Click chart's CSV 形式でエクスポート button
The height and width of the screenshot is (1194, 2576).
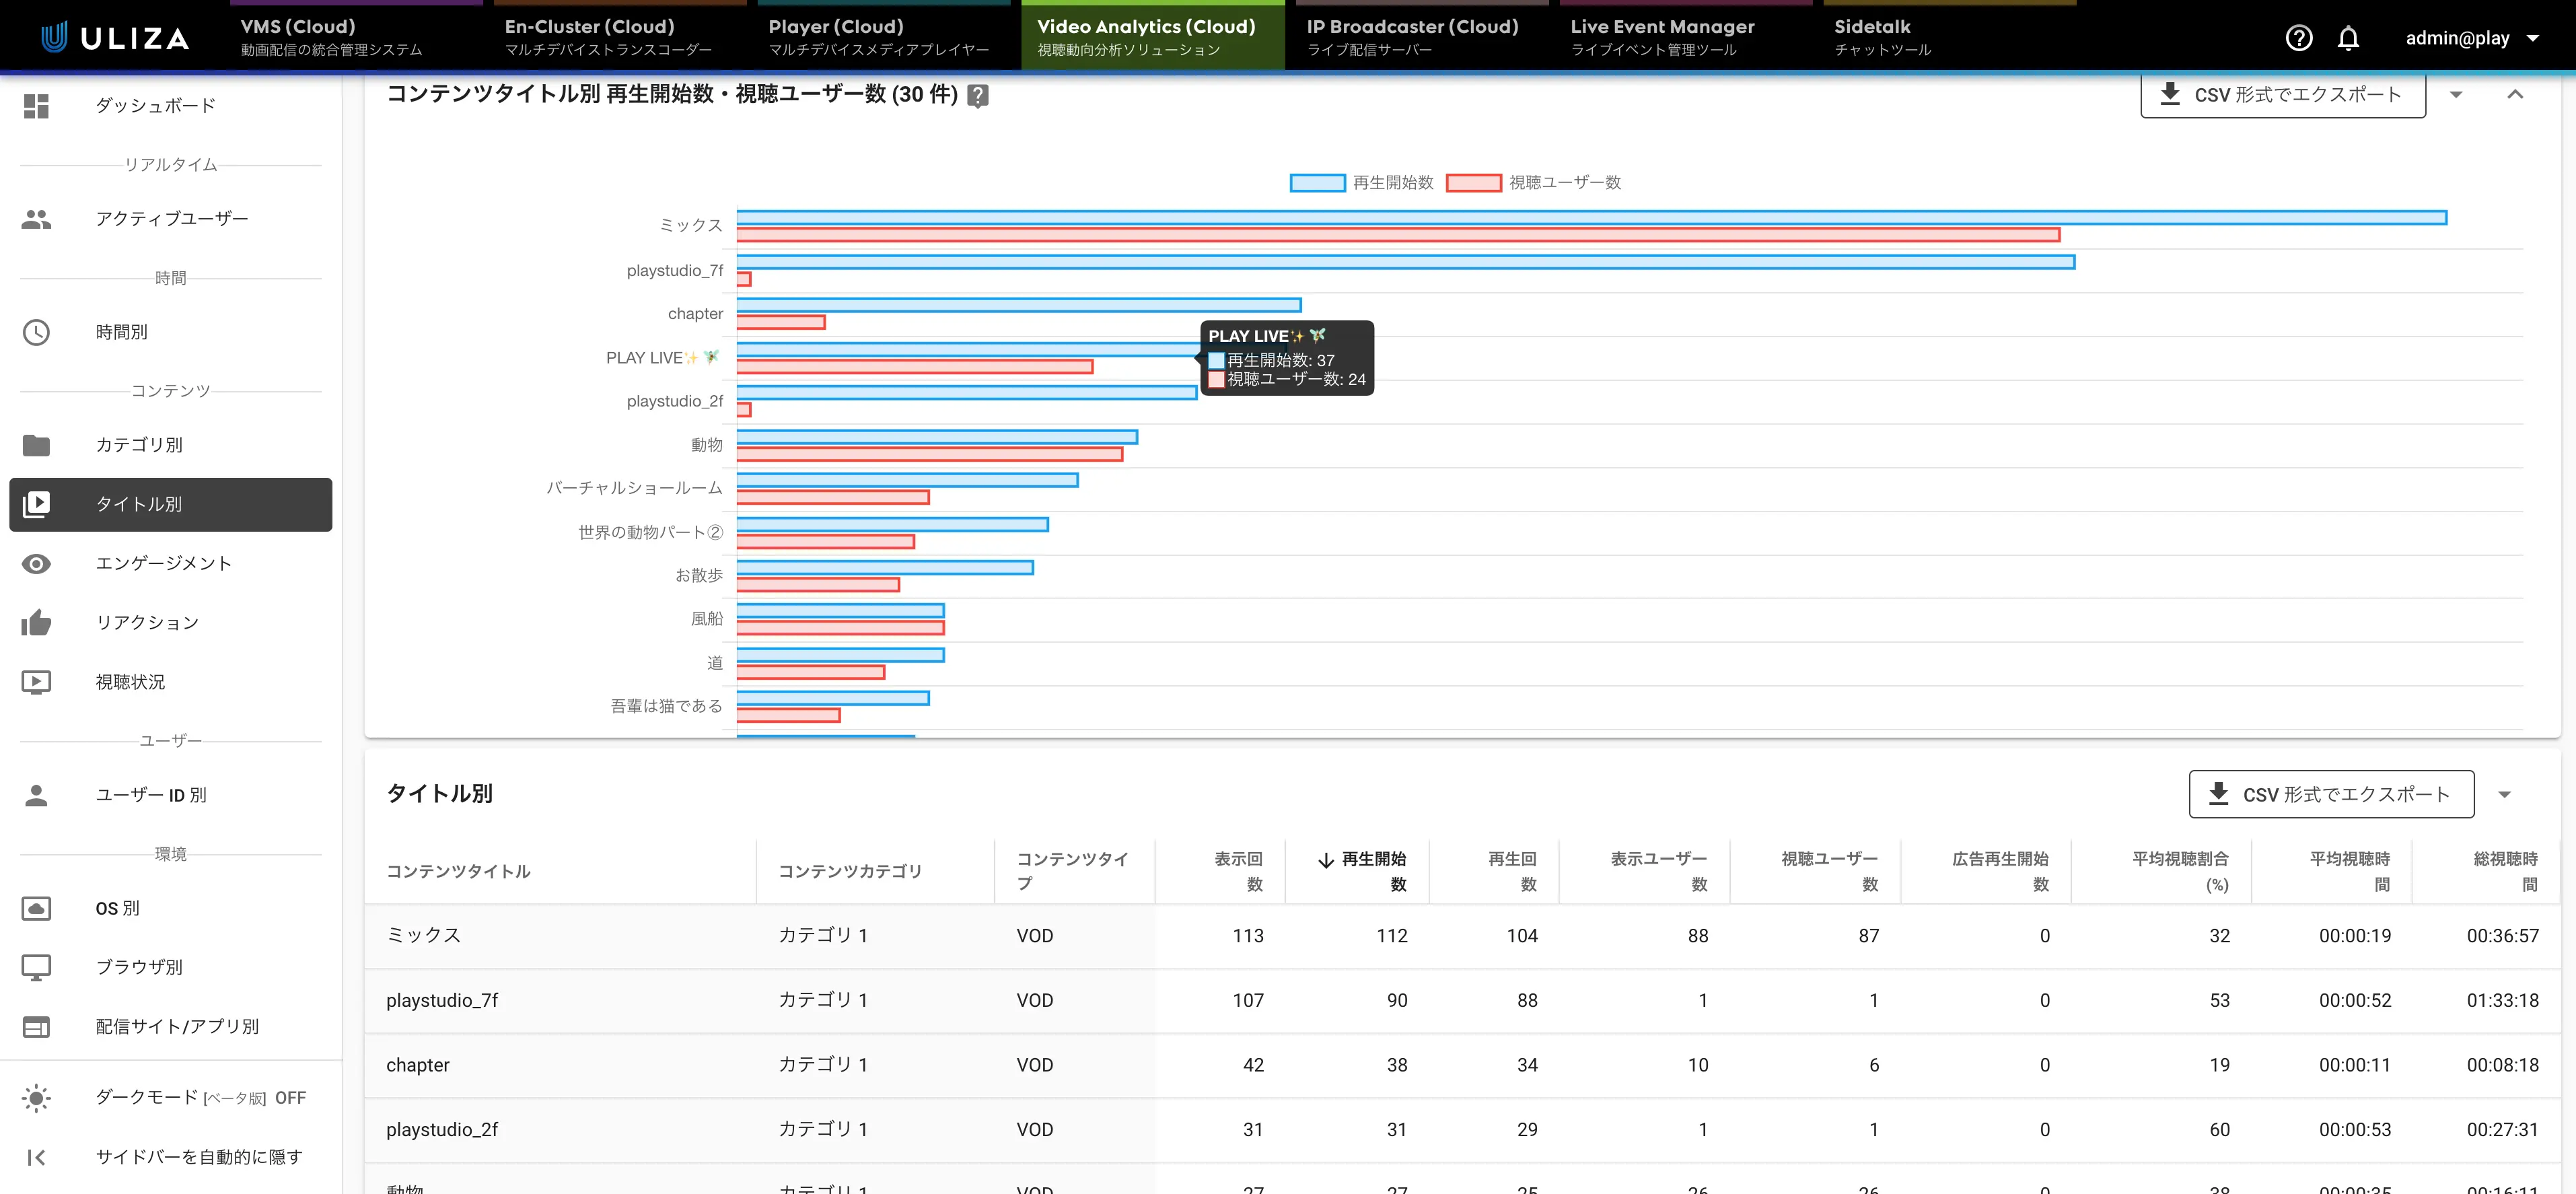pos(2283,94)
